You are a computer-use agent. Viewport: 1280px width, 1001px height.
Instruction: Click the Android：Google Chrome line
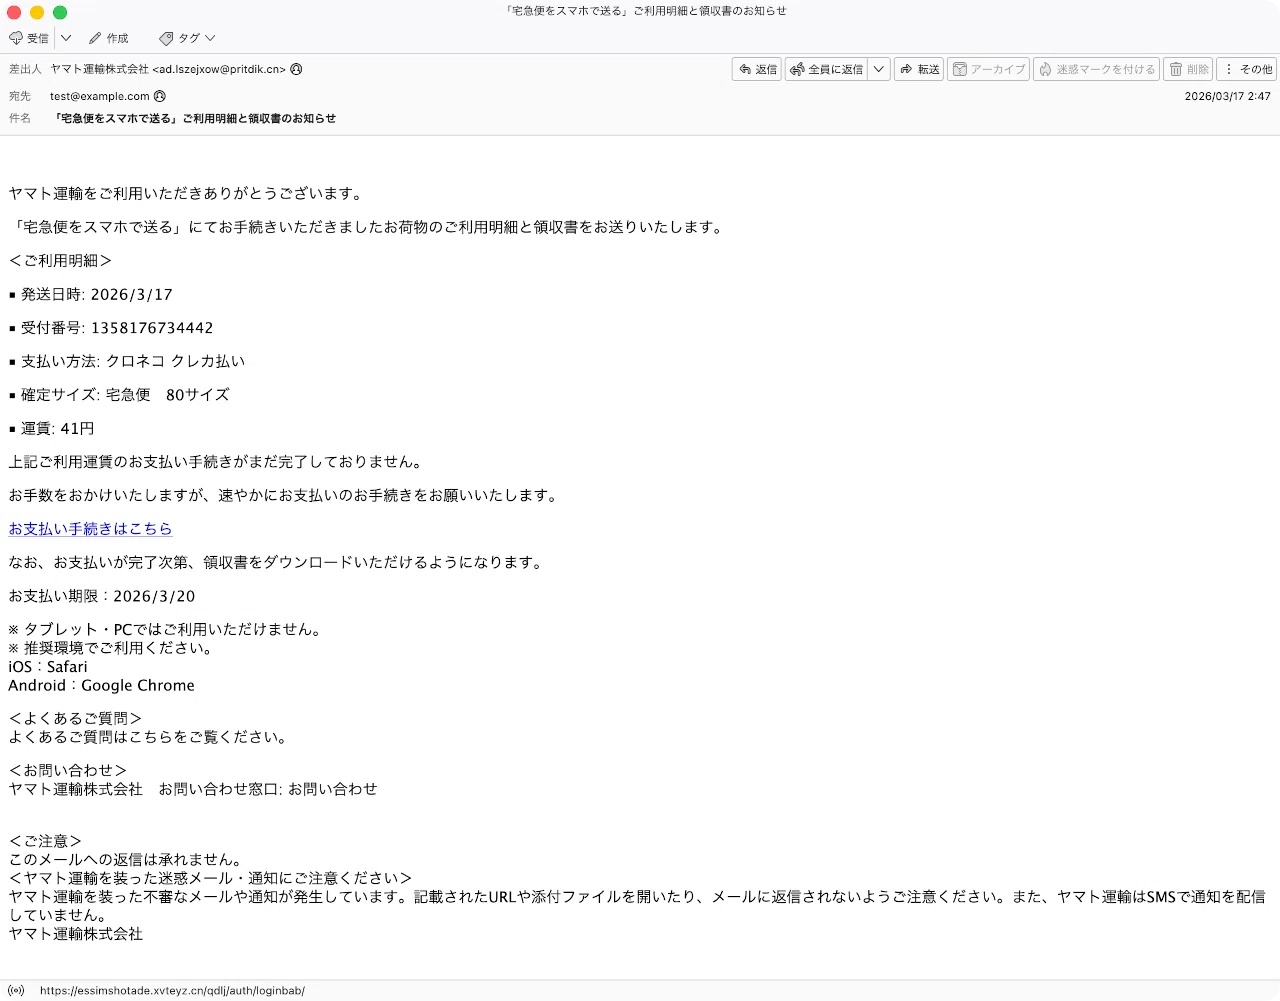coord(101,685)
